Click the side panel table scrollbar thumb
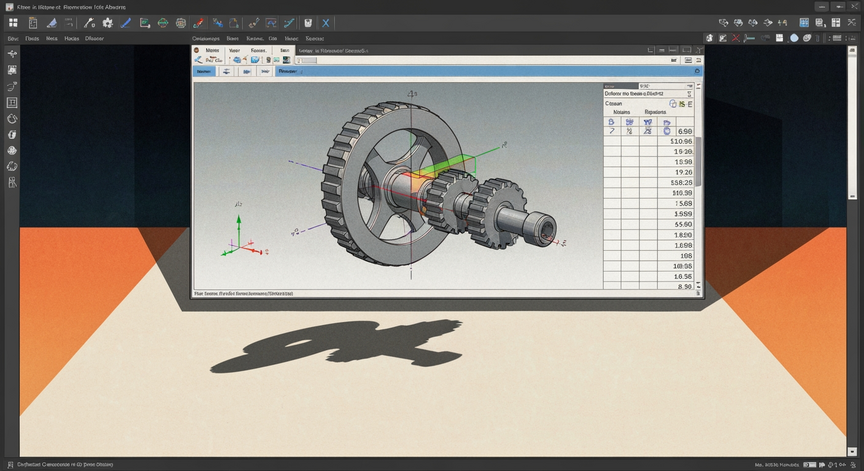 pos(699,161)
